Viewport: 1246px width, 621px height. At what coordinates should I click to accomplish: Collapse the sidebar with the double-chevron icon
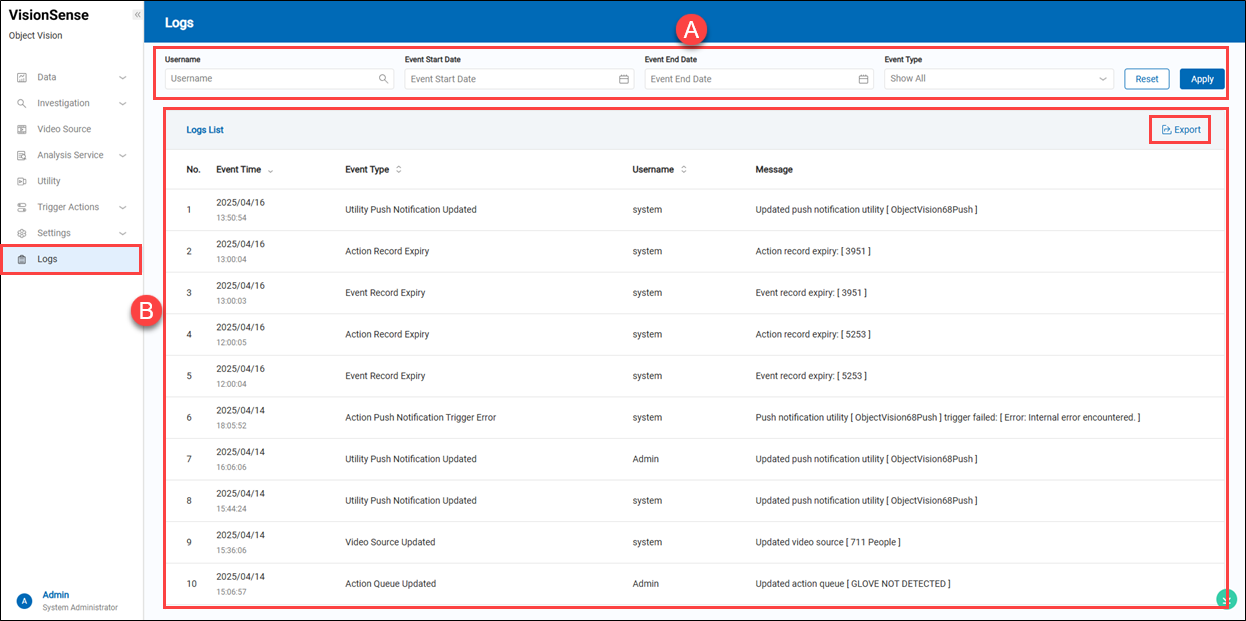click(x=137, y=15)
